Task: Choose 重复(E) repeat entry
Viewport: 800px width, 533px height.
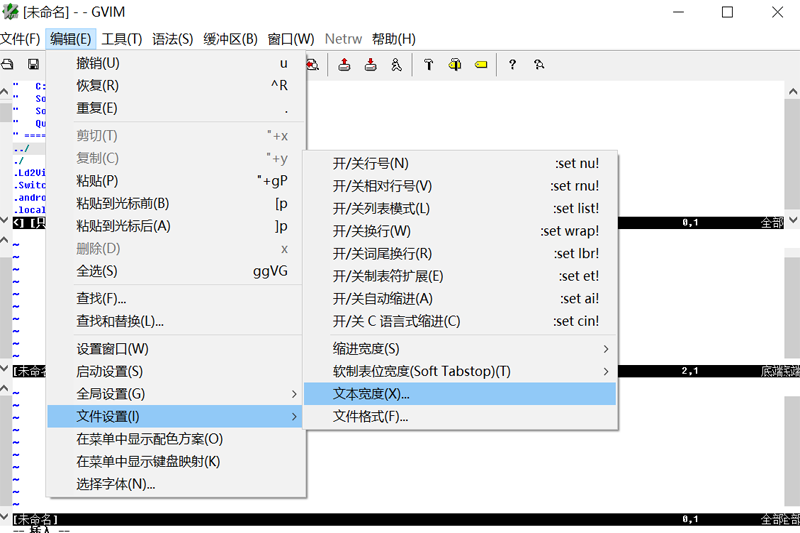Action: (x=175, y=108)
